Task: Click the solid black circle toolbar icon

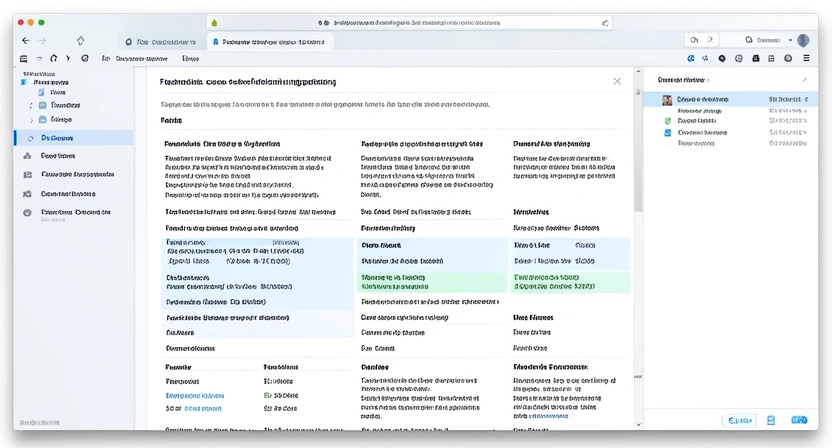Action: point(722,58)
